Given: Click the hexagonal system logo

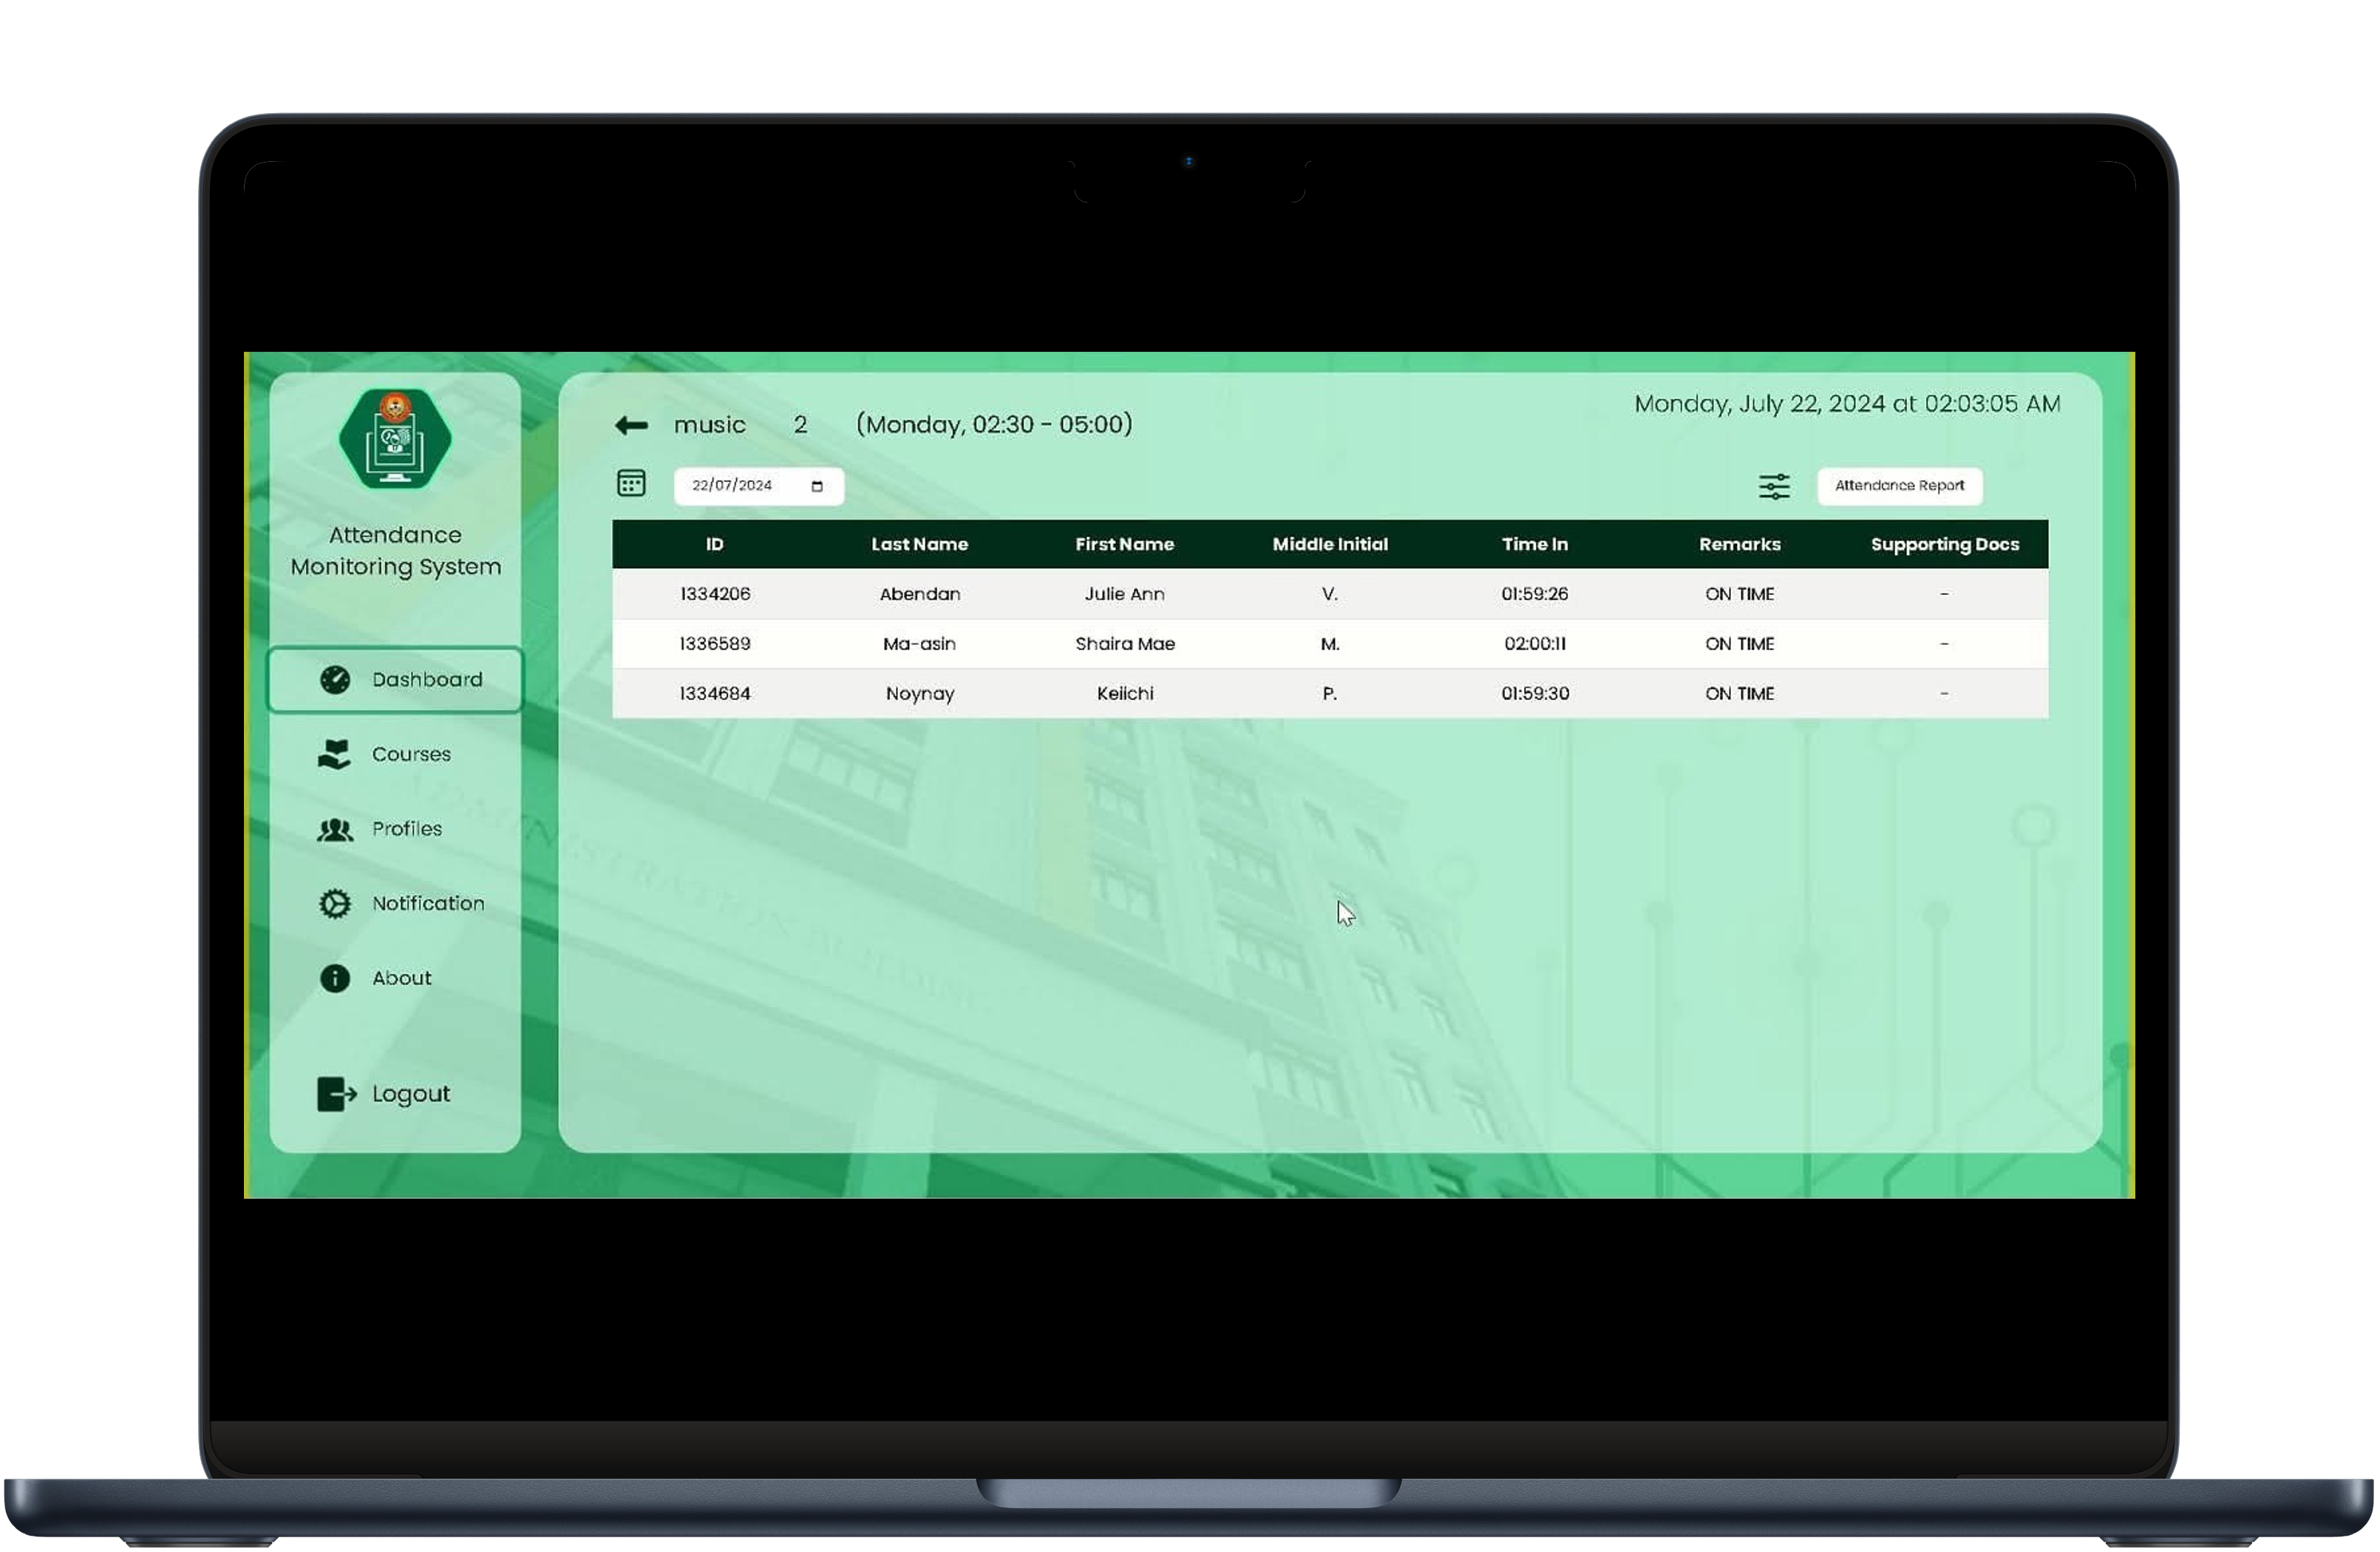Looking at the screenshot, I should click(395, 439).
